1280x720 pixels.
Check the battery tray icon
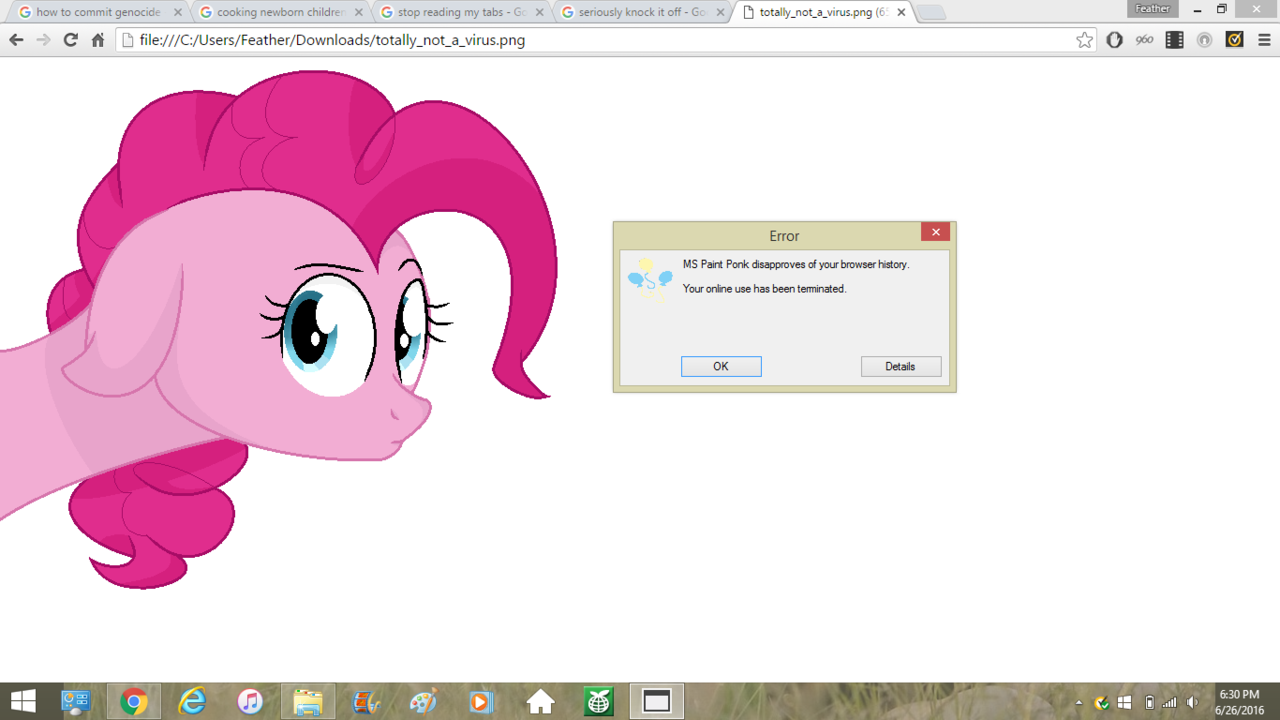click(1150, 703)
